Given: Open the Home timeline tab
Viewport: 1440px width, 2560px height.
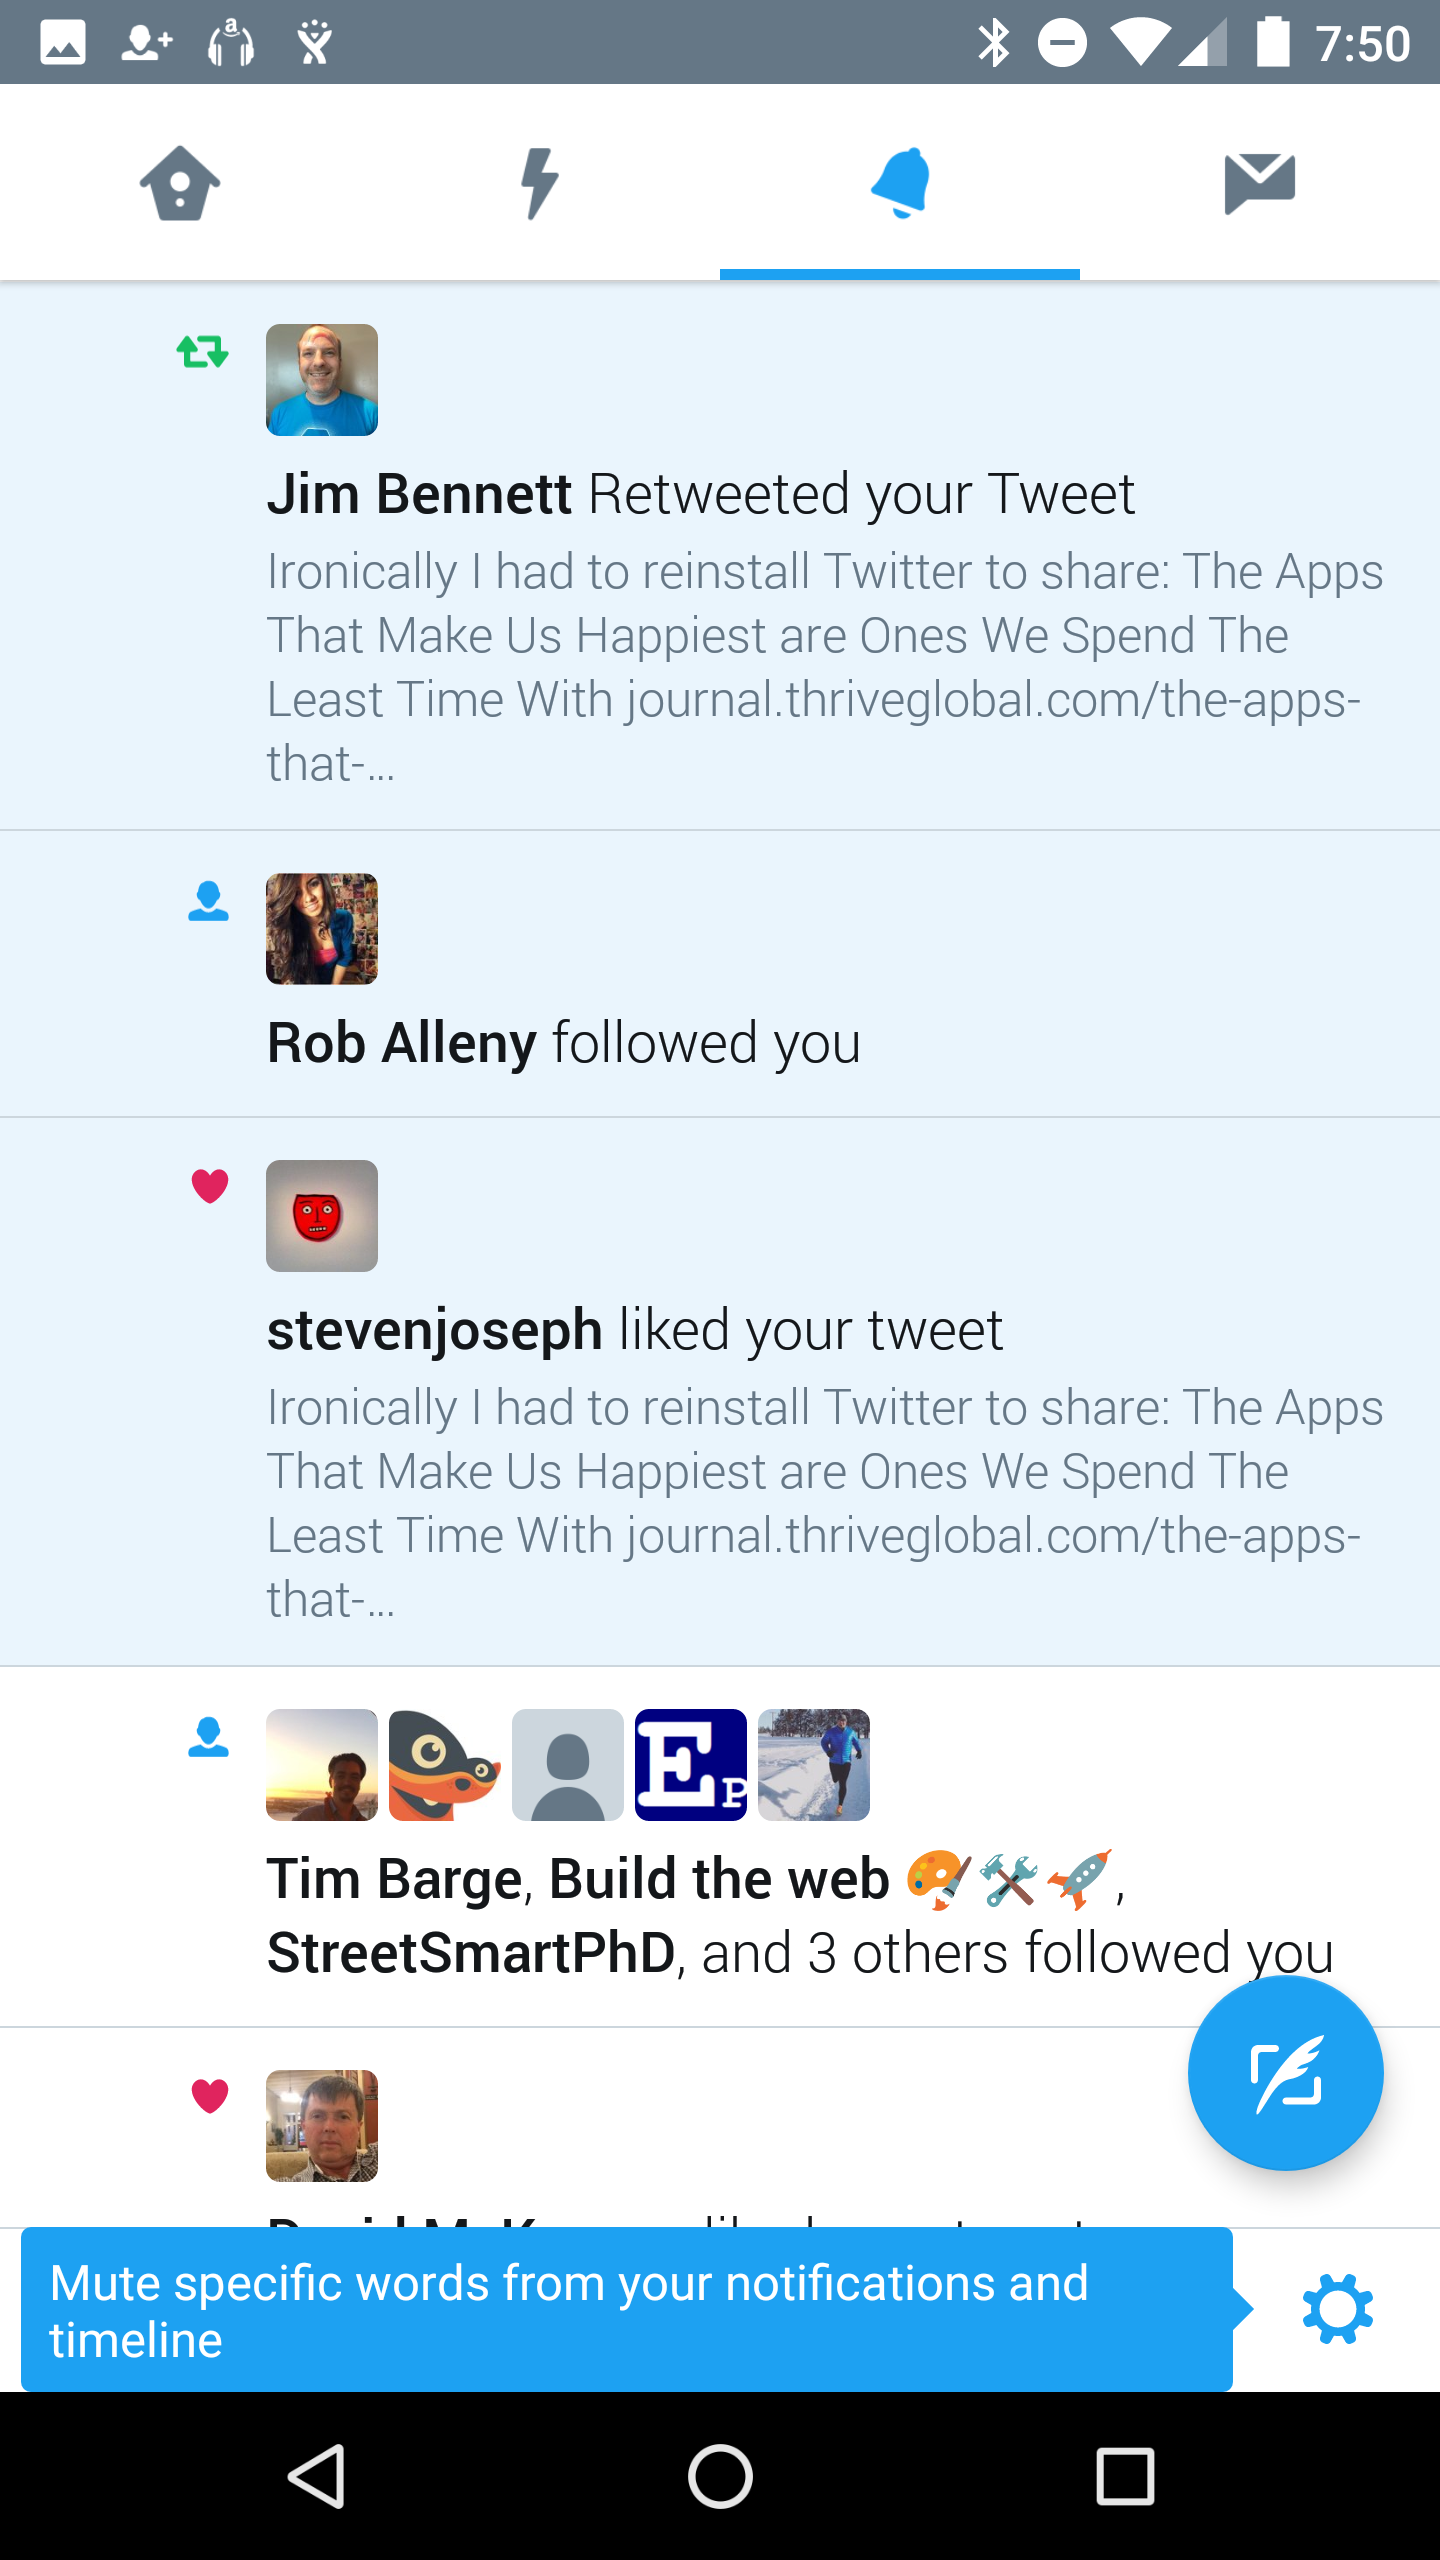Looking at the screenshot, I should click(180, 183).
